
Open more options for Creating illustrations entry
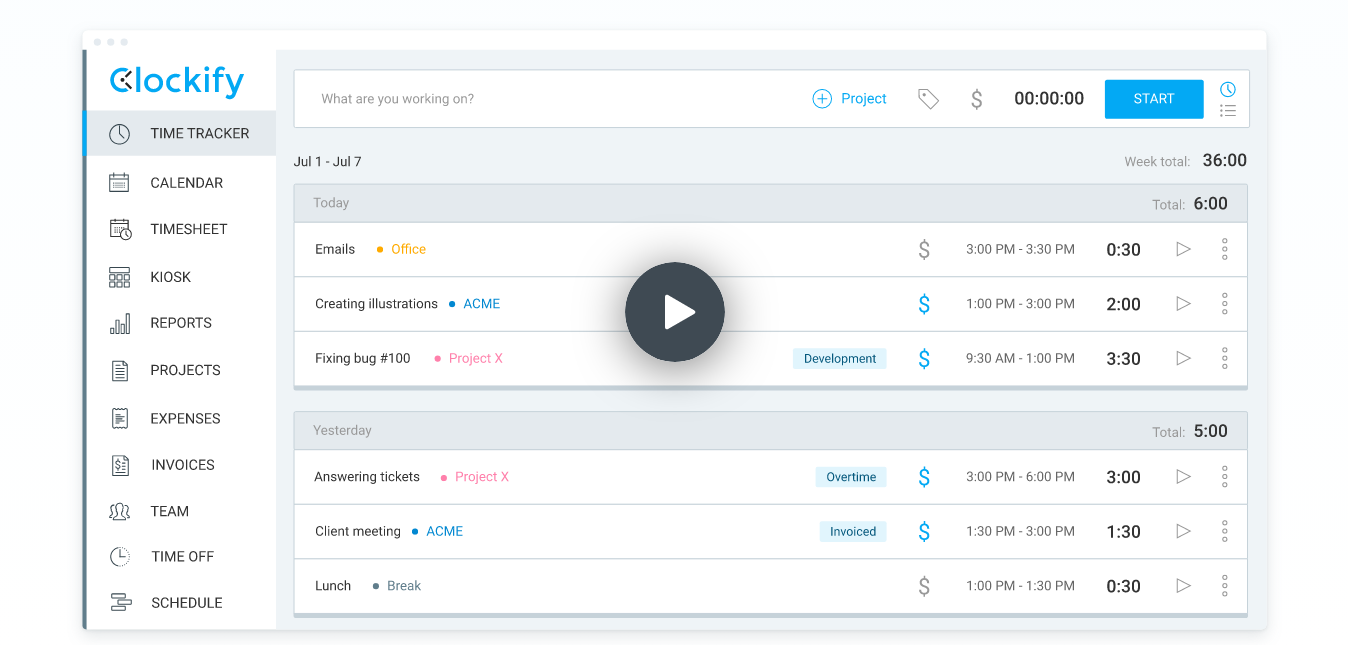click(1225, 304)
